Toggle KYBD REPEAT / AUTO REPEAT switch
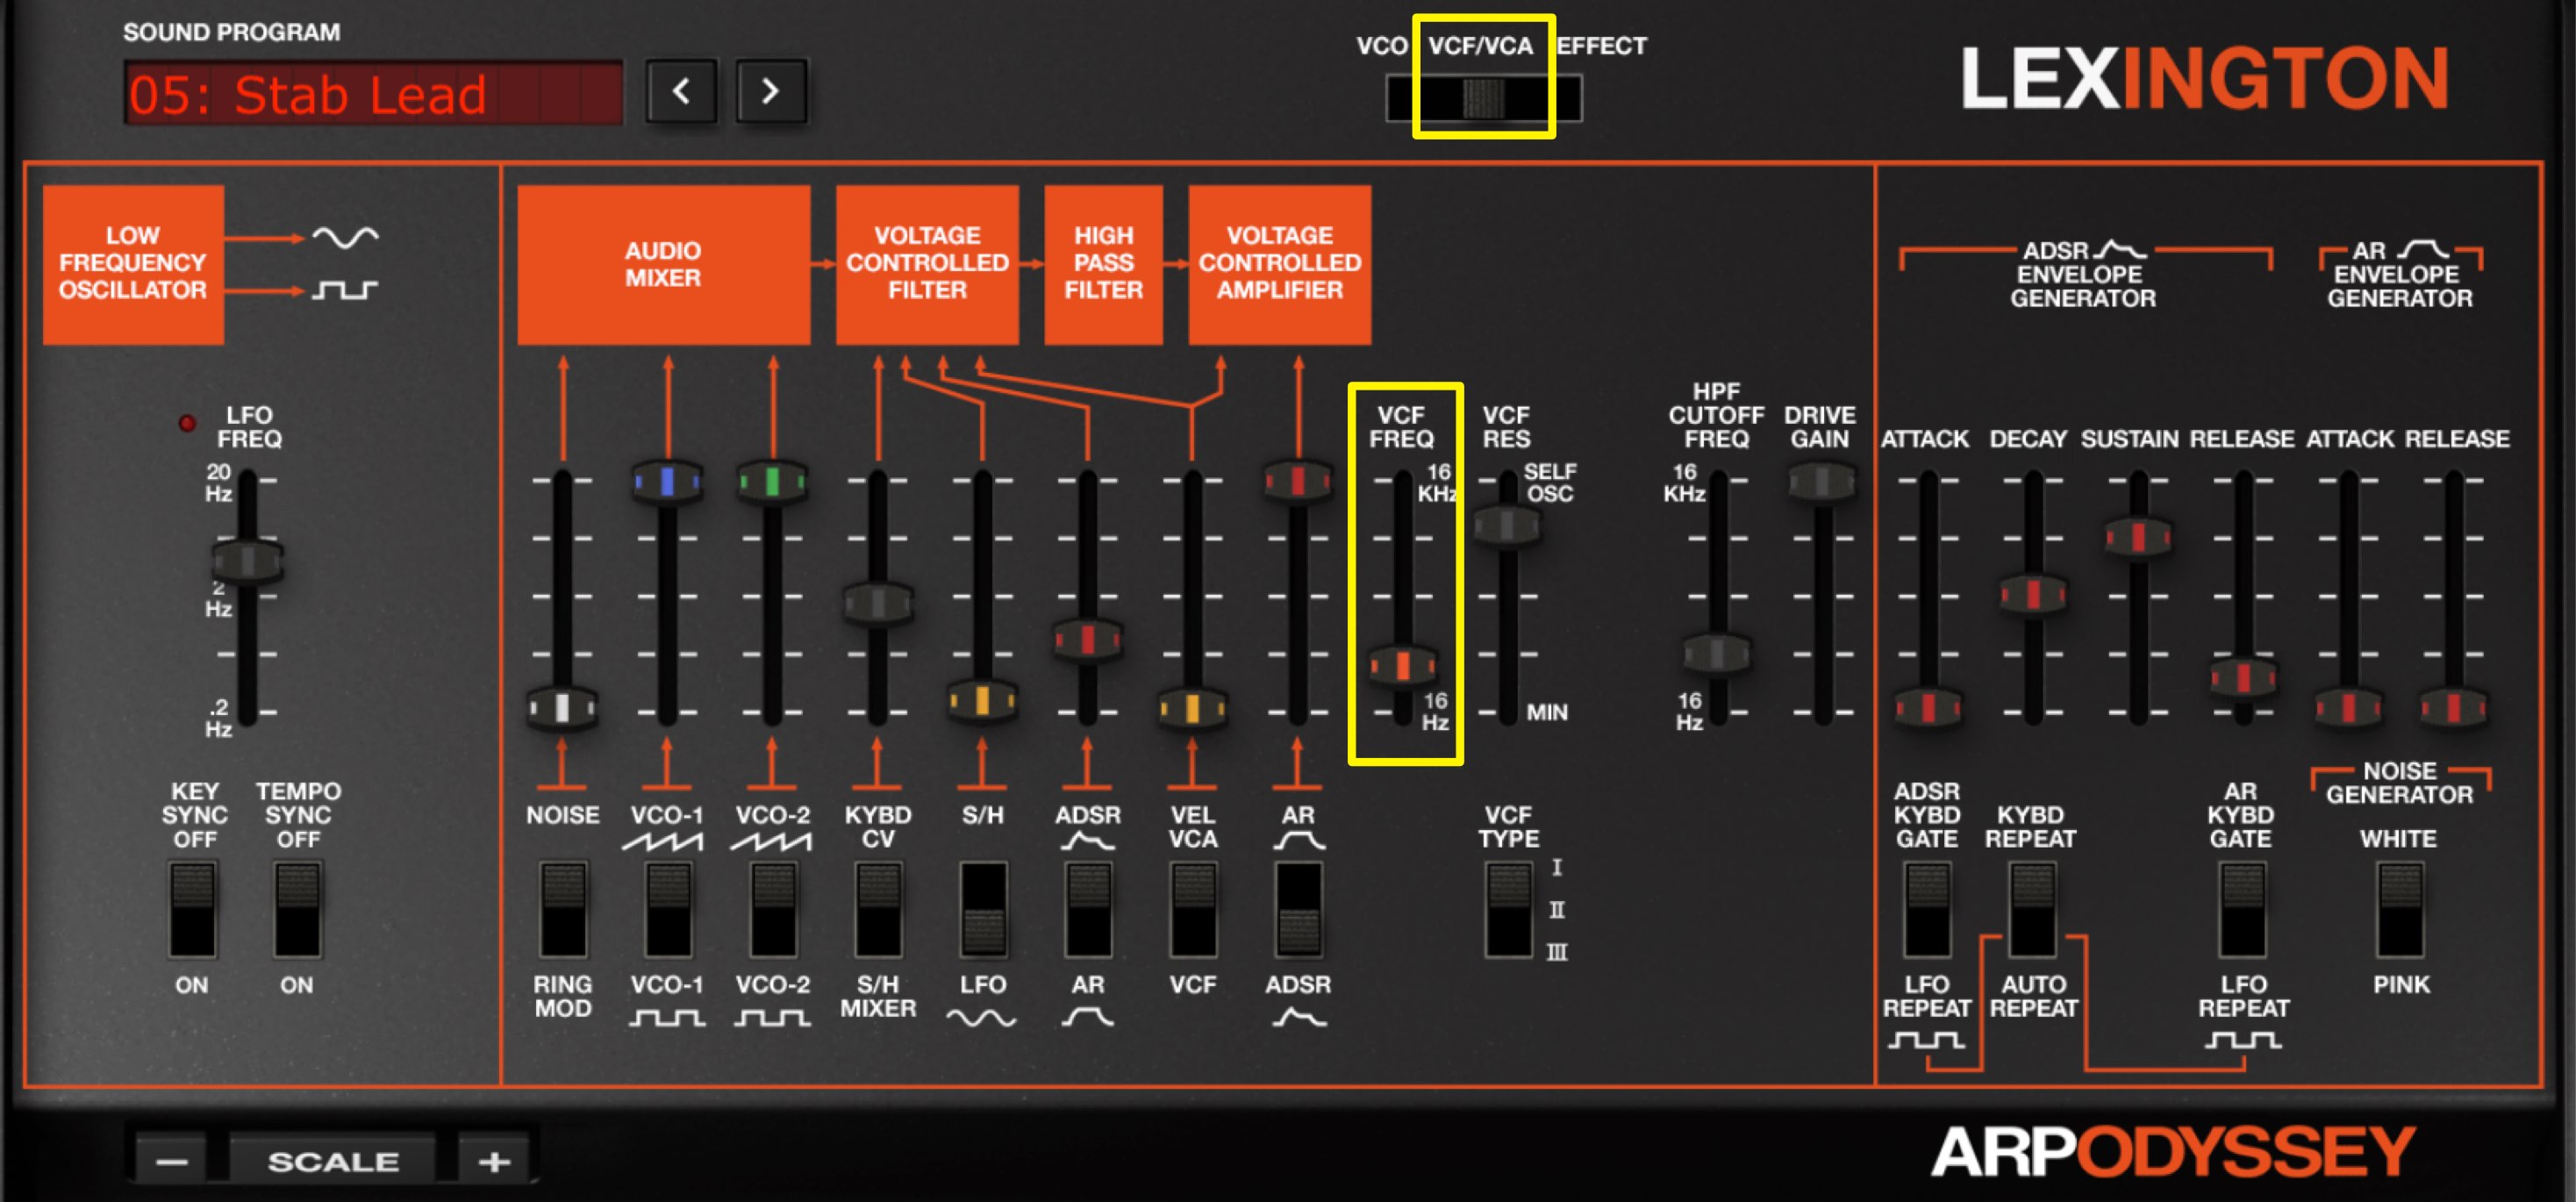 click(x=2031, y=909)
